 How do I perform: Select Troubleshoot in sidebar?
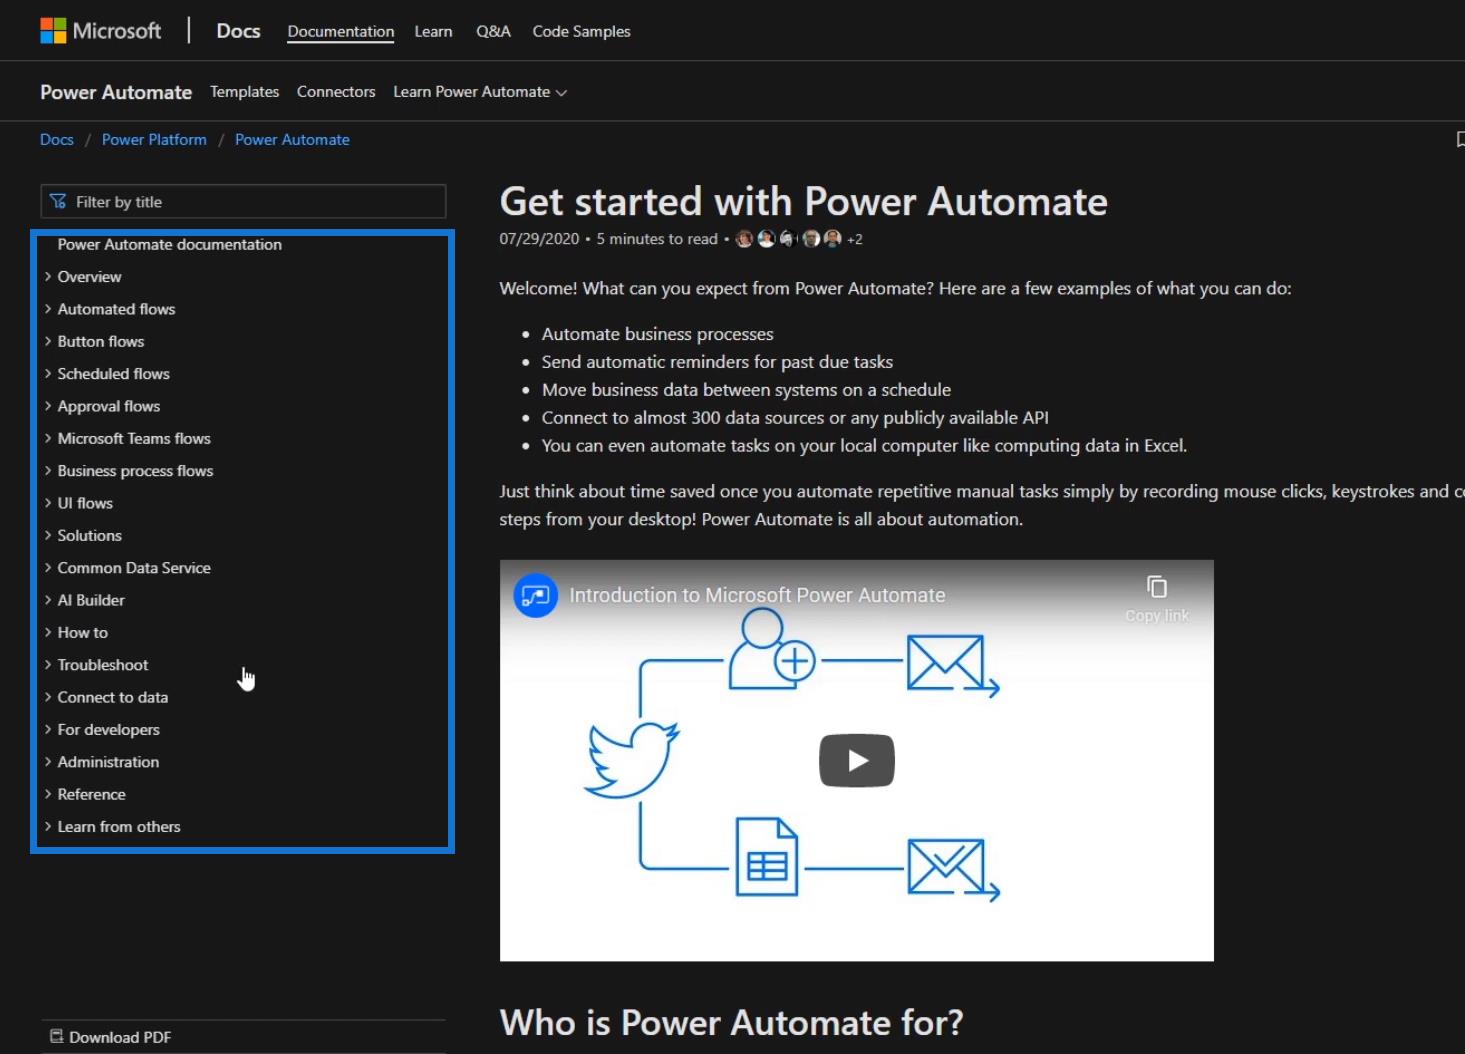click(102, 665)
